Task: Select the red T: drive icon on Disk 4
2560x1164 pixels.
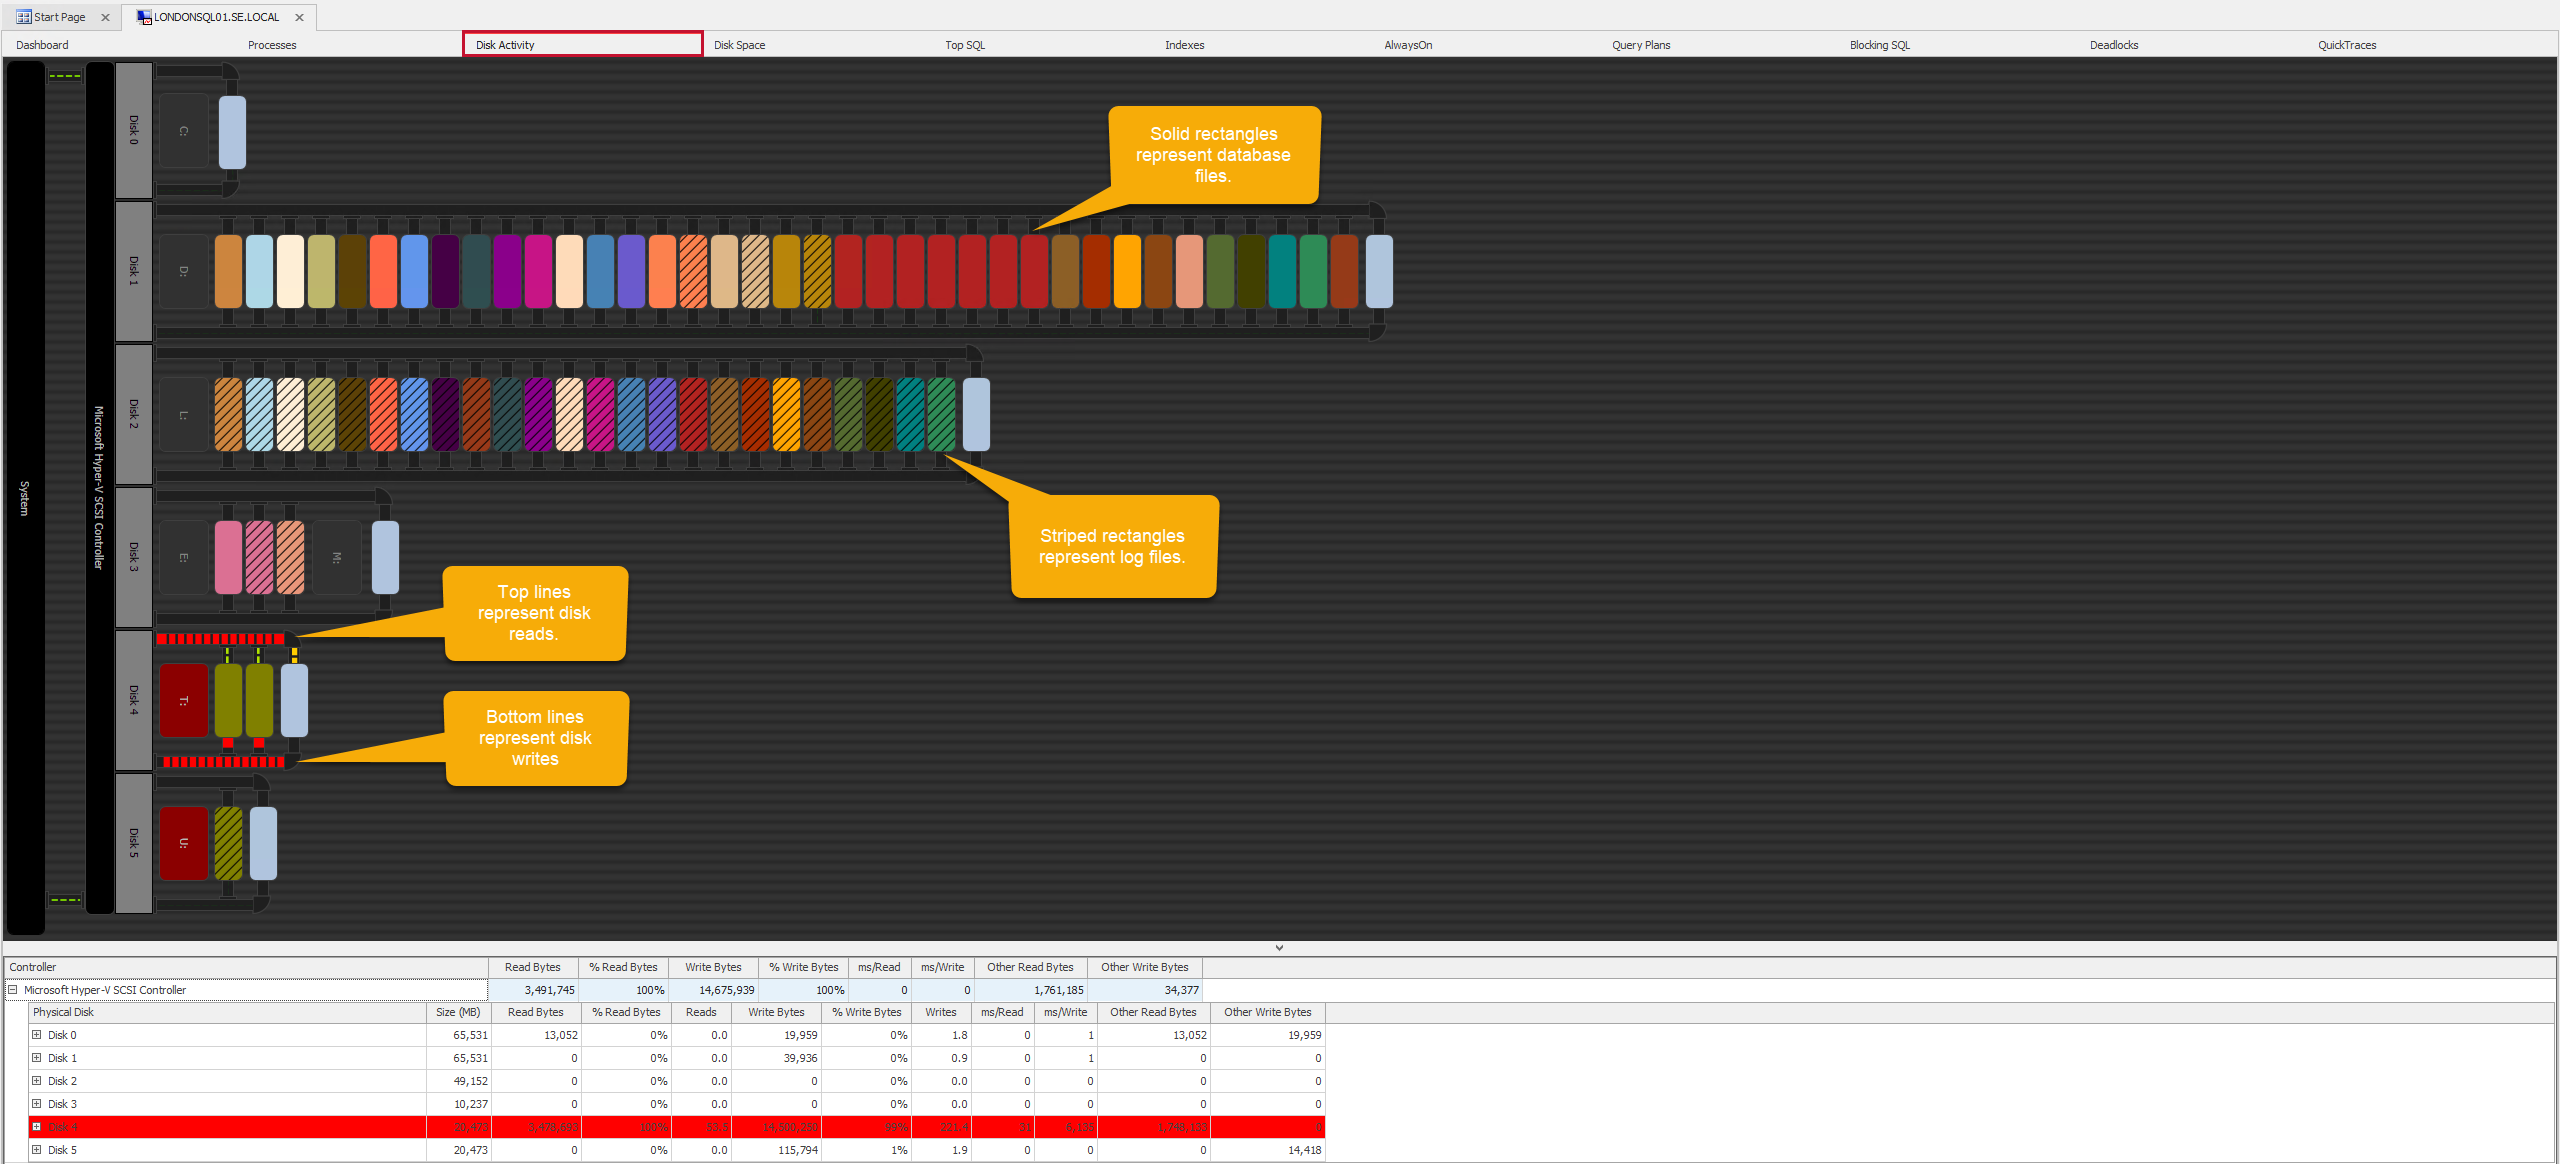Action: (x=184, y=700)
